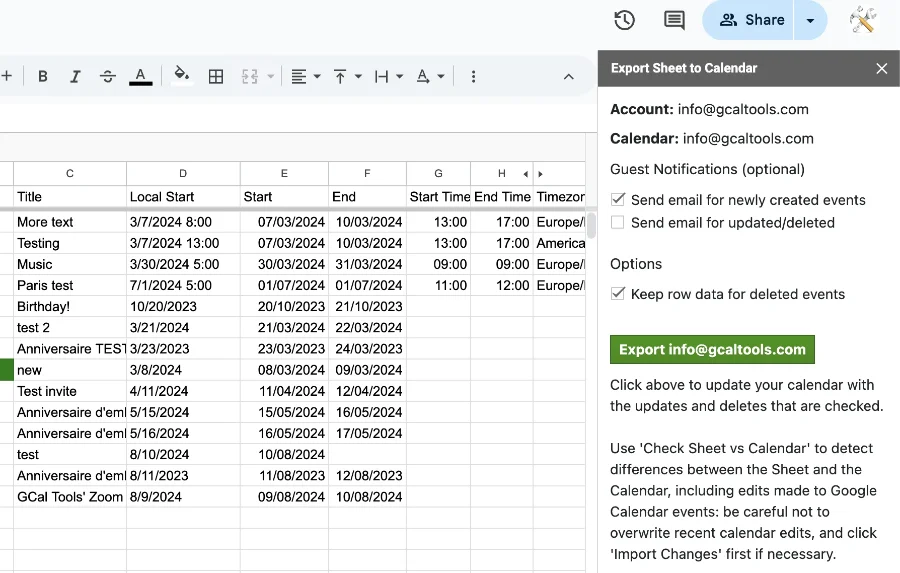900x573 pixels.
Task: Toggle Send email for newly created events
Action: coord(618,199)
